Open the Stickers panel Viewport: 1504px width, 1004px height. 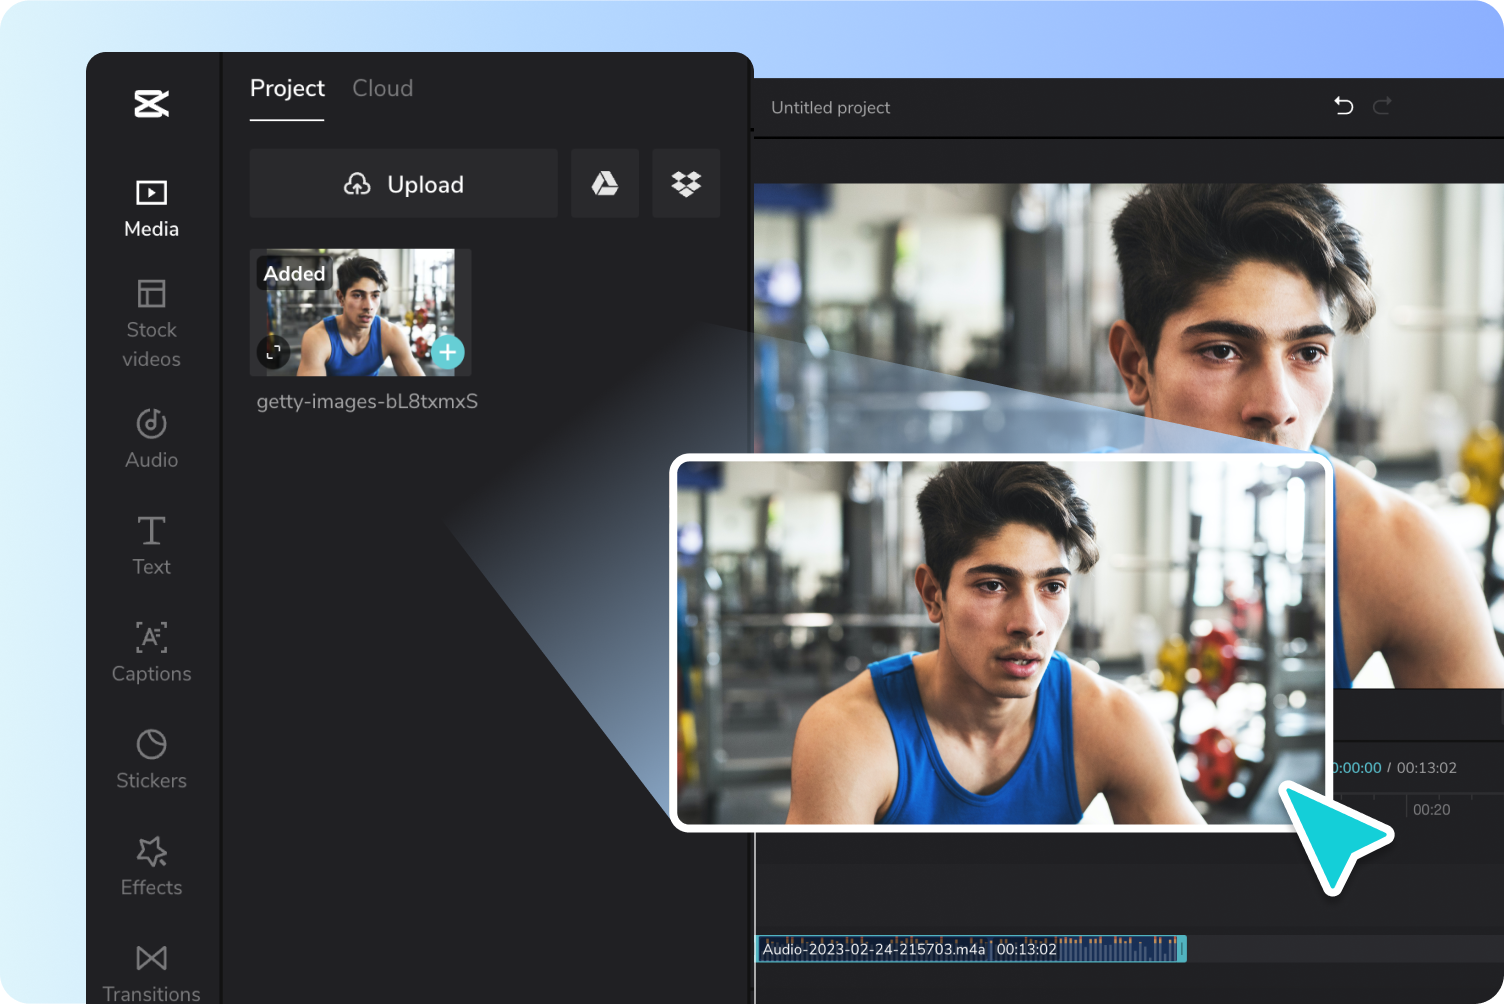151,760
